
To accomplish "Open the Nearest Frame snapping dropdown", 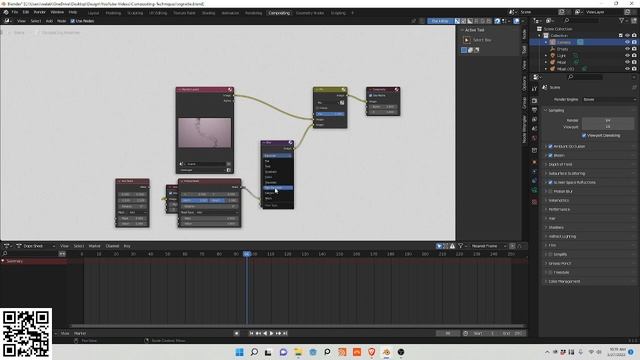I will 488,246.
